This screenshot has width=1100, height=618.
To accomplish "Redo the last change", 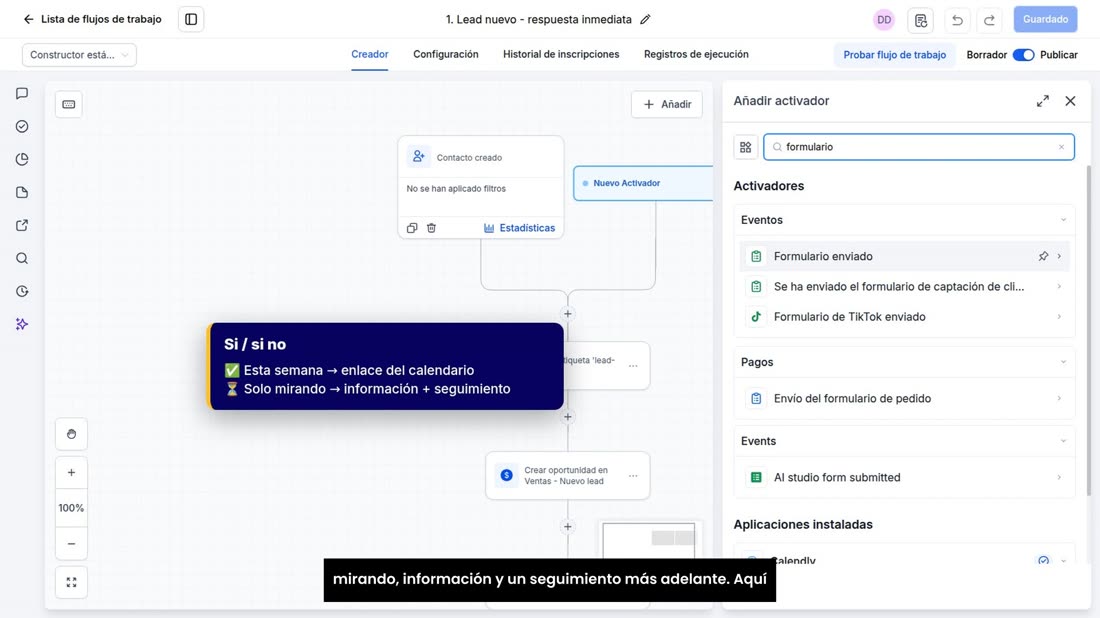I will click(989, 20).
